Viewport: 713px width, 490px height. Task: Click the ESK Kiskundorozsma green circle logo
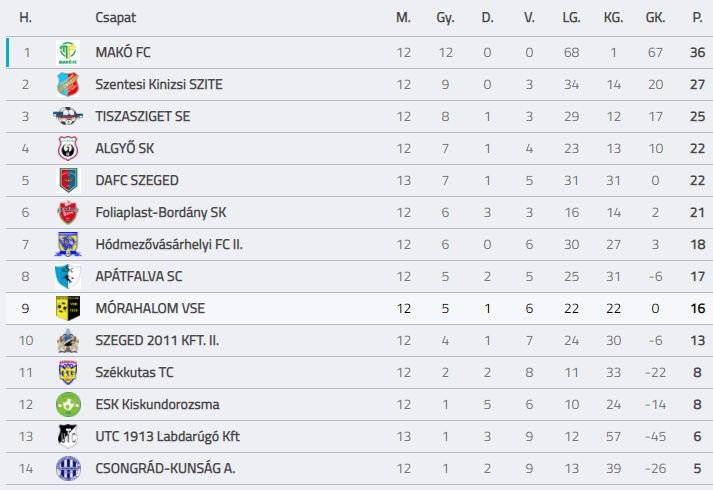tap(68, 405)
